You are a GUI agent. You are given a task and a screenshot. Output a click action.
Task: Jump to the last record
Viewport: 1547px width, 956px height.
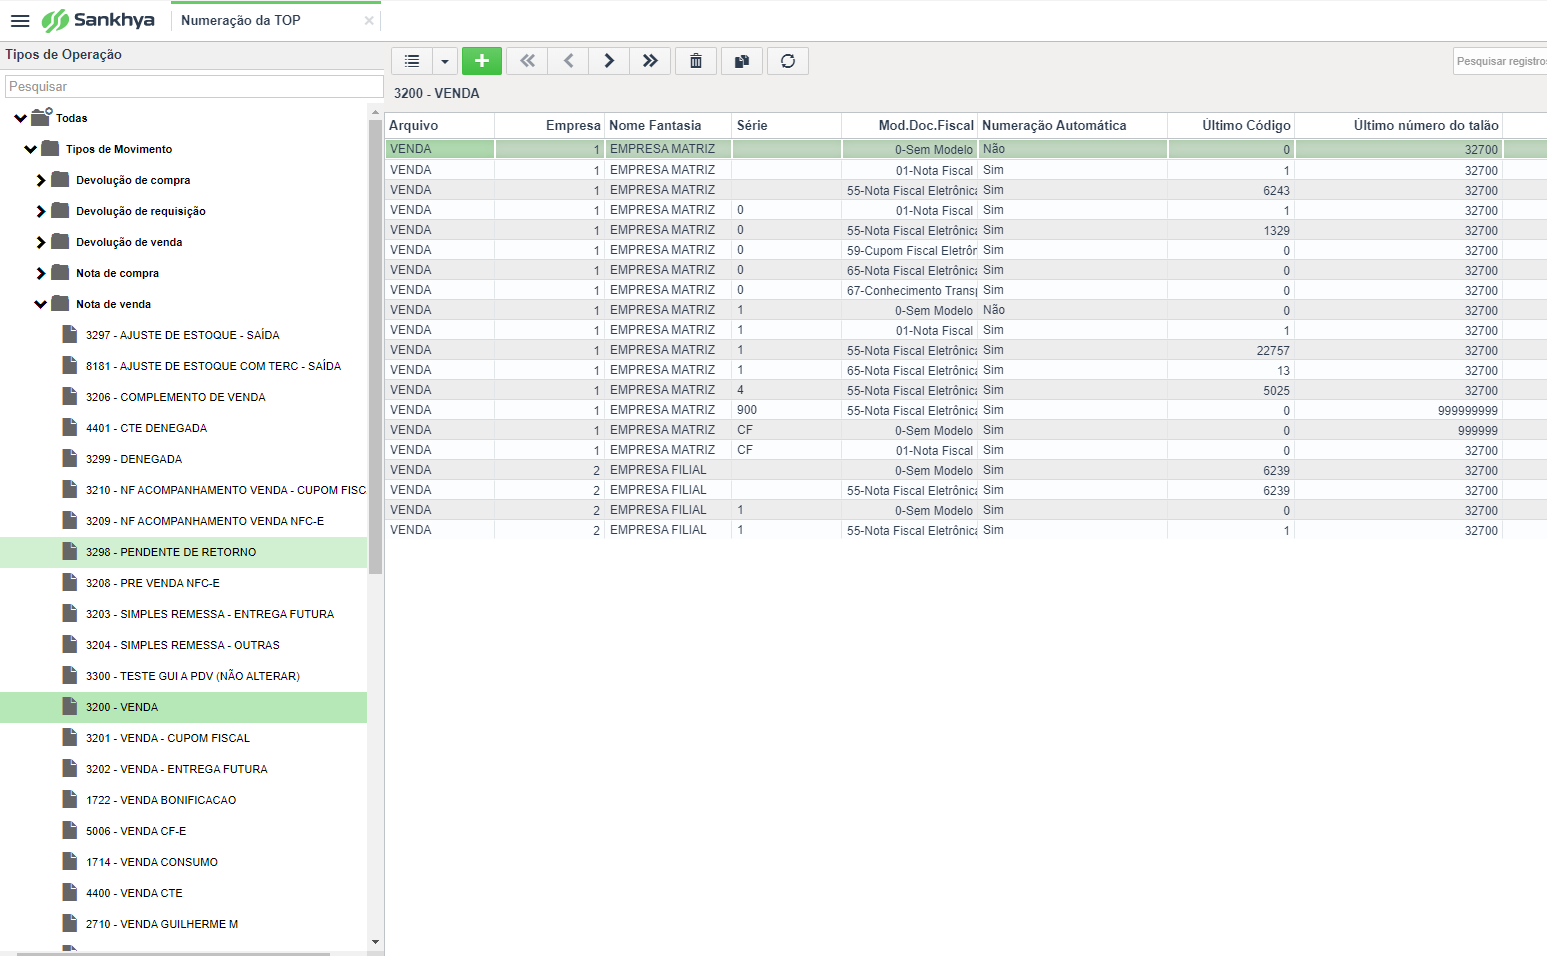click(650, 61)
